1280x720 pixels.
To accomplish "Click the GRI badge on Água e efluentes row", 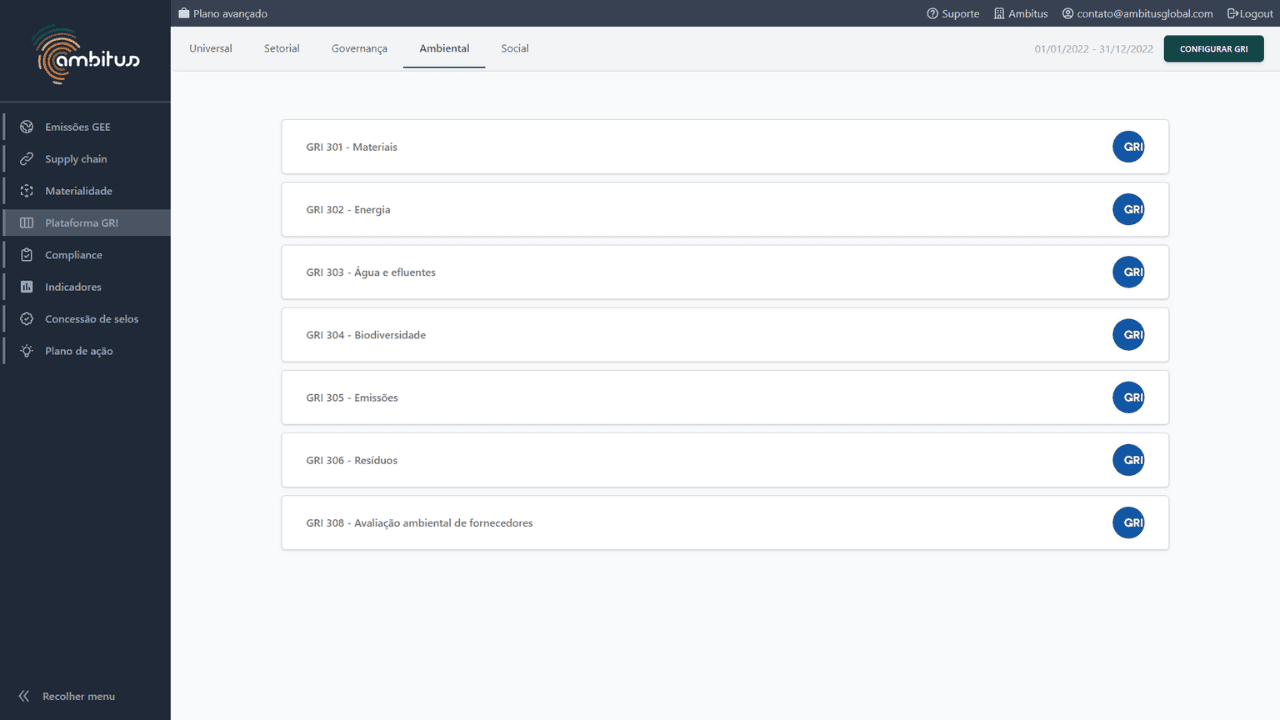I will click(x=1129, y=272).
